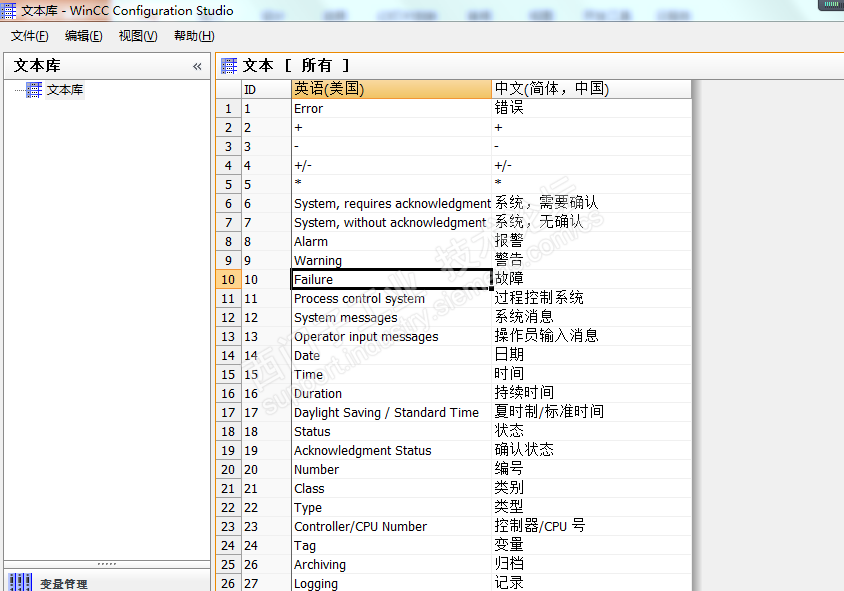The height and width of the screenshot is (591, 844).
Task: Select the '确认状态' cell
Action: [592, 451]
